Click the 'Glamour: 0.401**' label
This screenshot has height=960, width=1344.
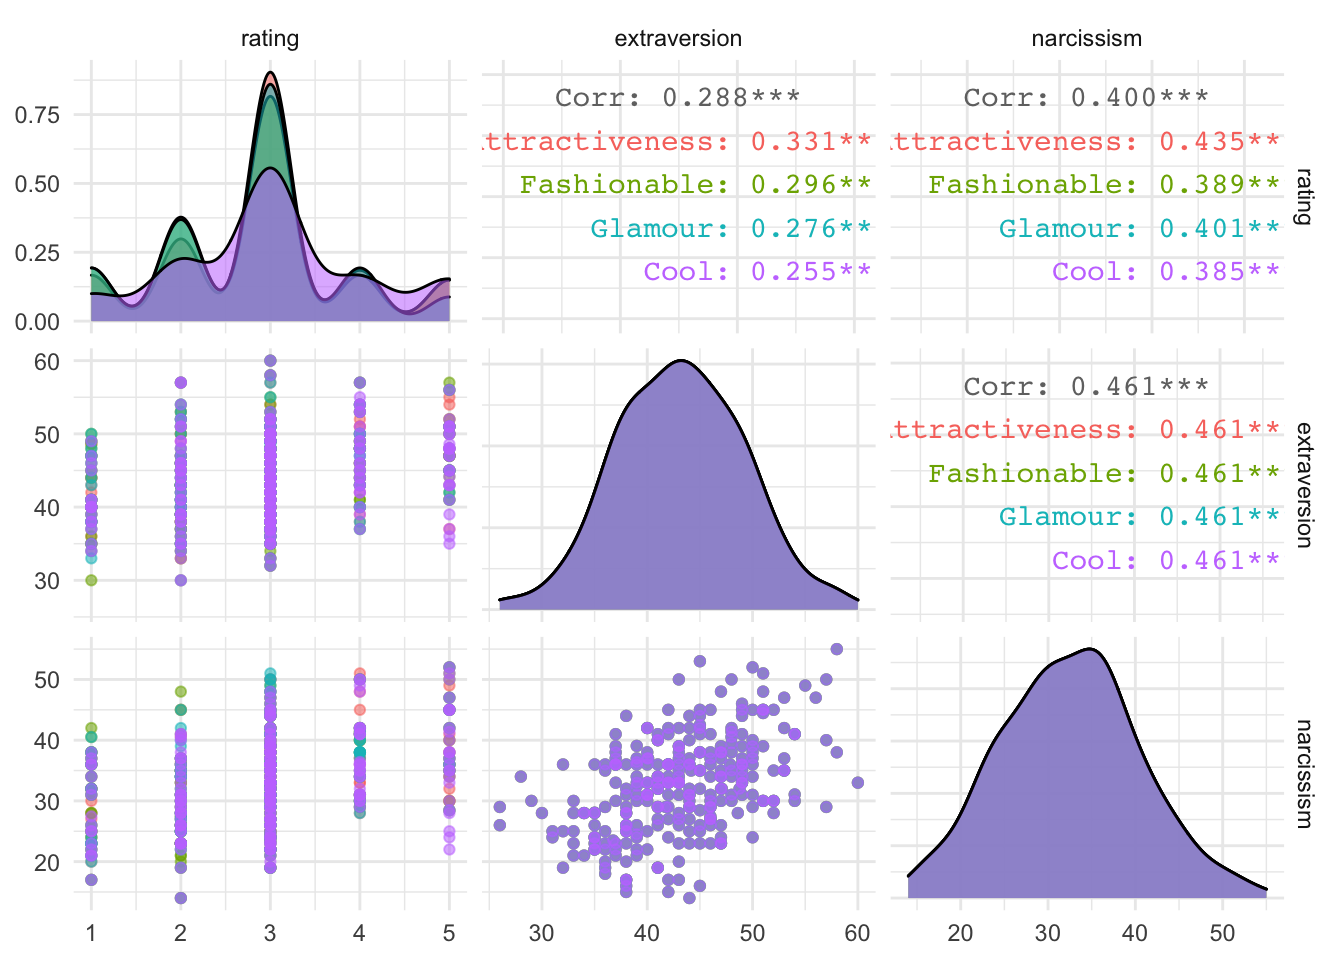click(x=1140, y=229)
